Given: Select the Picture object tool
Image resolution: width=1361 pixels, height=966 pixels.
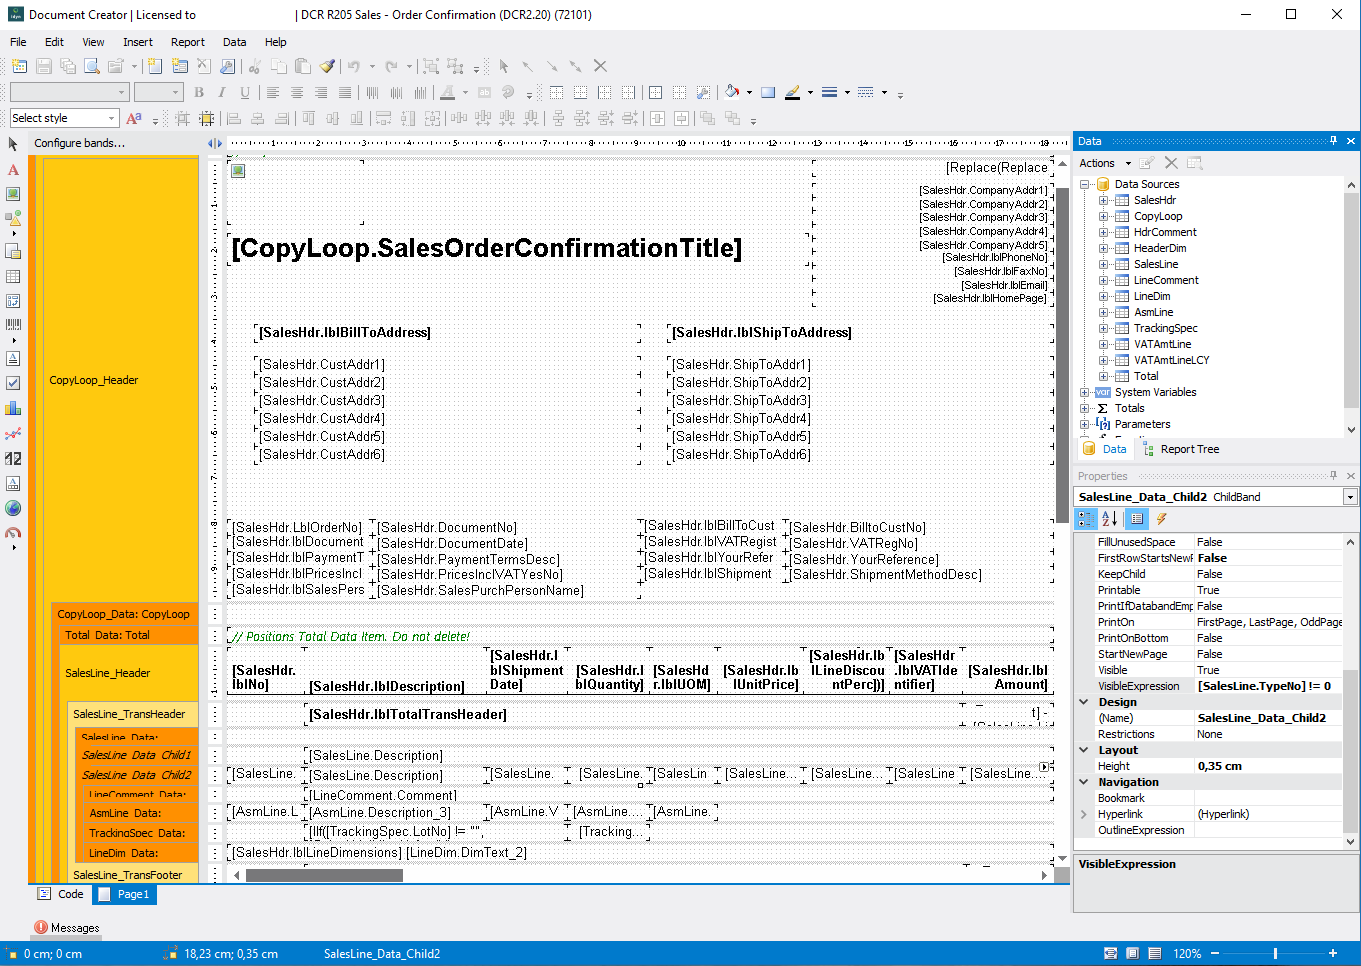Looking at the screenshot, I should (13, 194).
